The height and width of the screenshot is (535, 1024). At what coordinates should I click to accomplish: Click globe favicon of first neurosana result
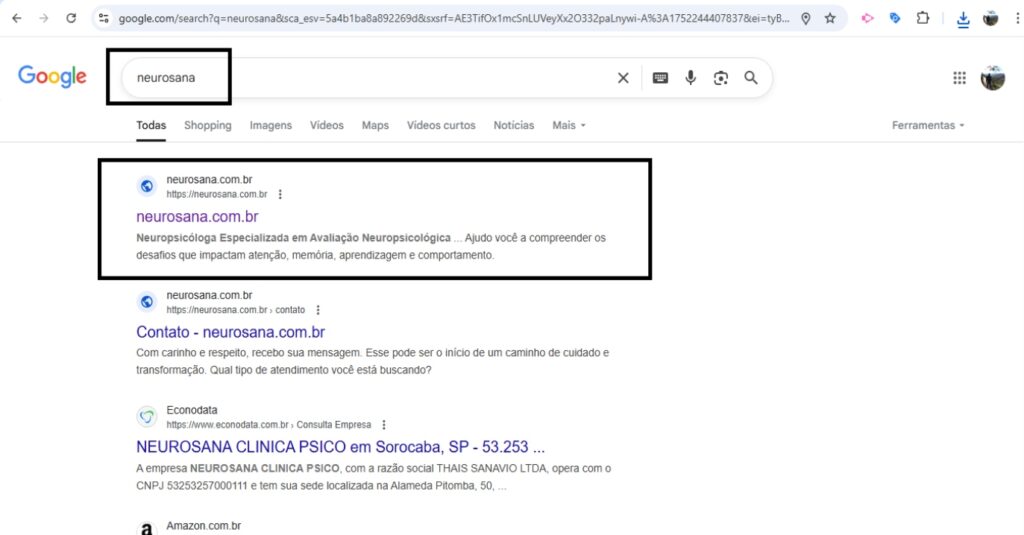click(147, 186)
